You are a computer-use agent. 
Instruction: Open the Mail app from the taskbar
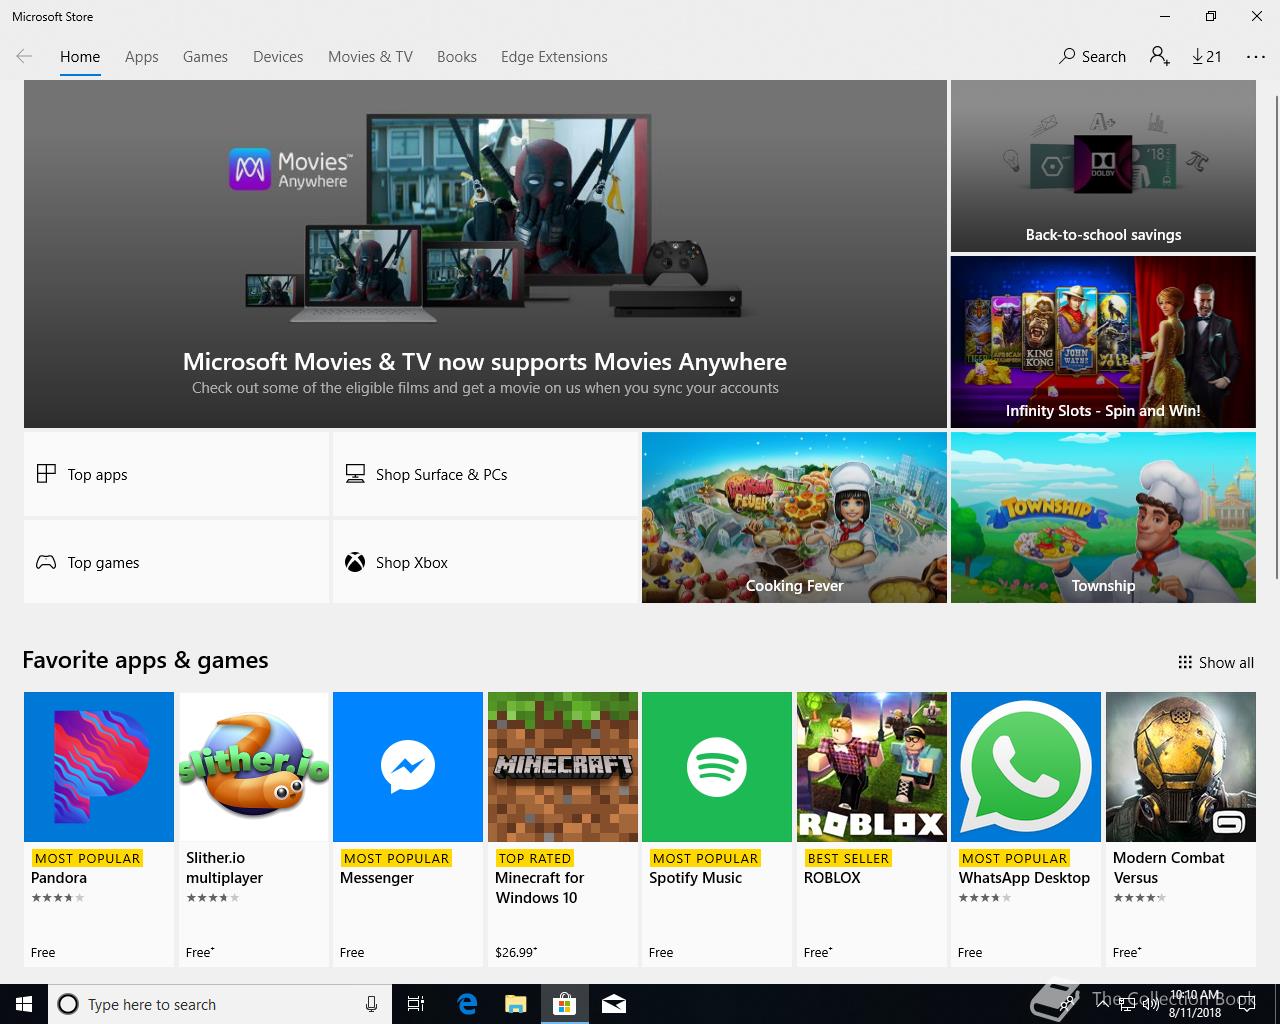pyautogui.click(x=614, y=1004)
